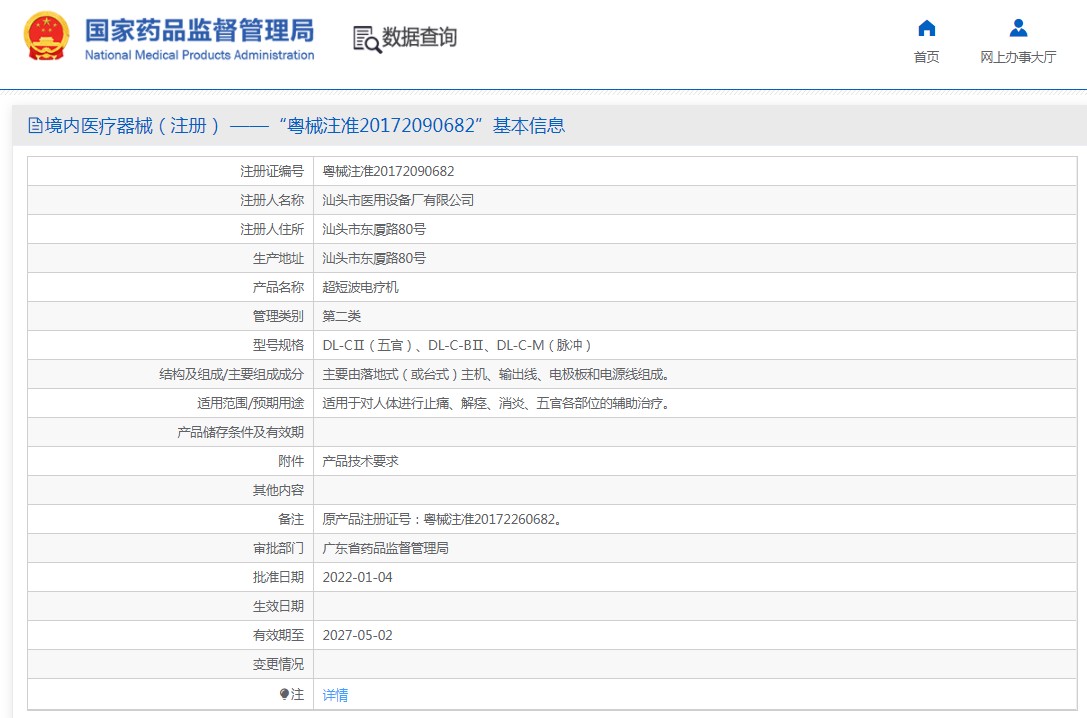
Task: Click the 其他内容 row label
Action: tap(278, 490)
